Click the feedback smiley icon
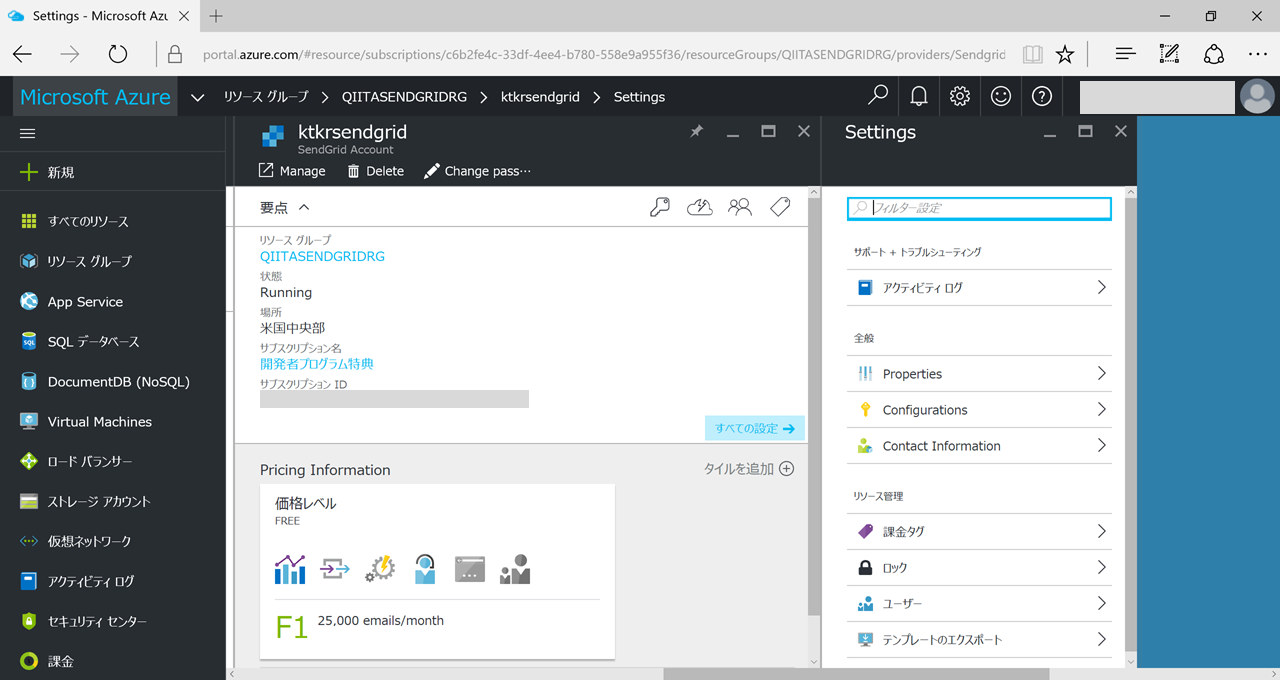 pos(1000,96)
